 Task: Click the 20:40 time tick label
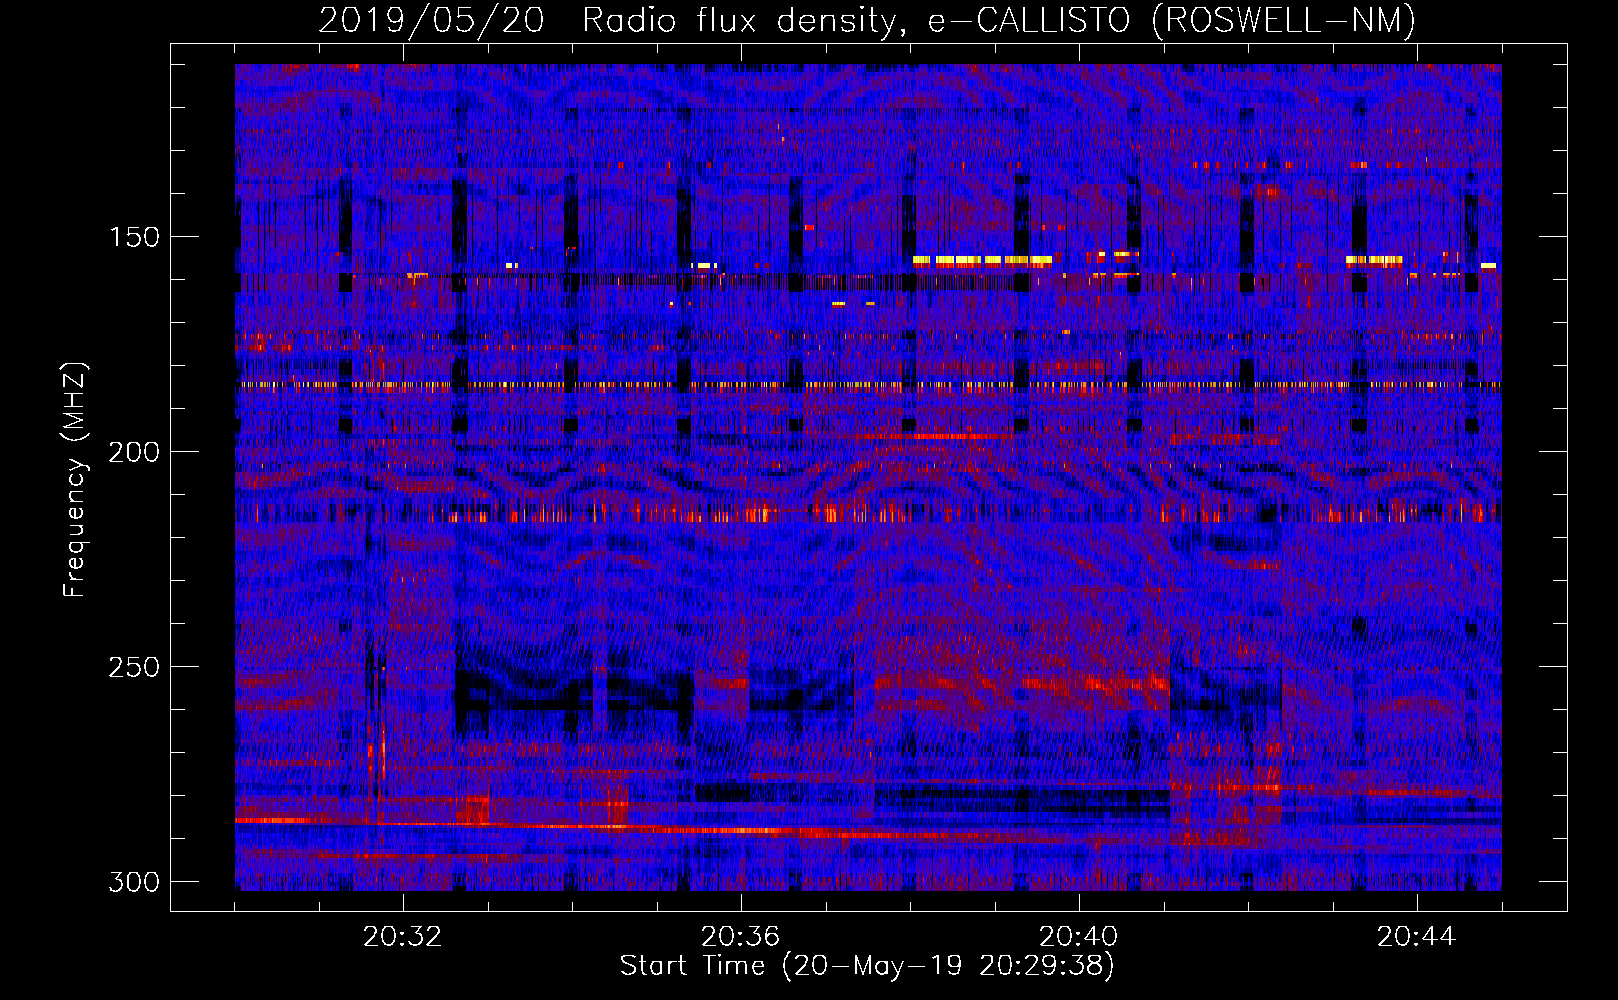click(x=1079, y=937)
